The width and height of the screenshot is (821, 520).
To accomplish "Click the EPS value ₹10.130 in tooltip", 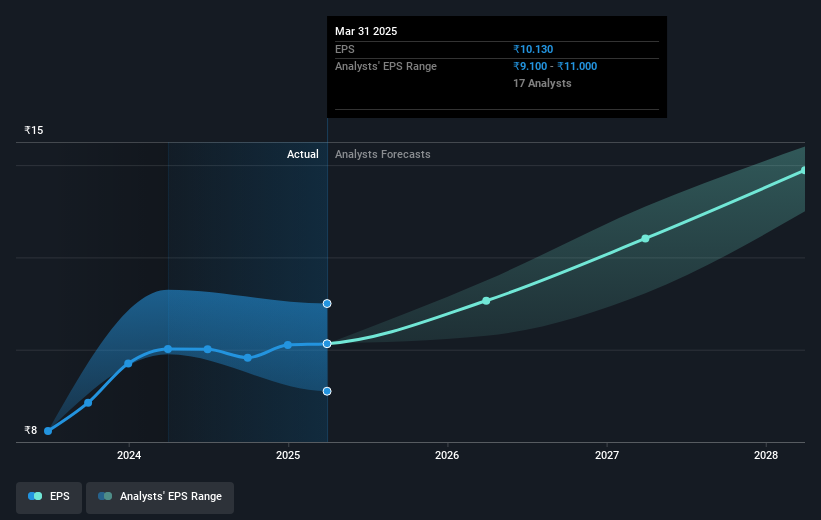I will tap(533, 49).
